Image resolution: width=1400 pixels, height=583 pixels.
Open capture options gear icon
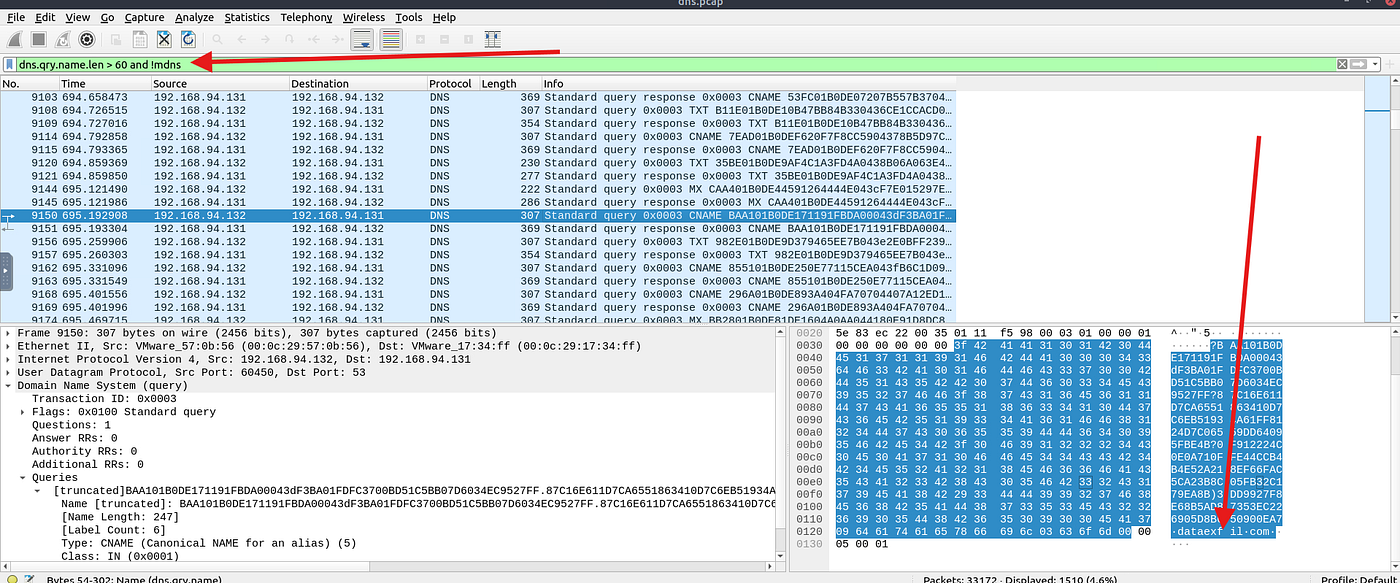87,39
